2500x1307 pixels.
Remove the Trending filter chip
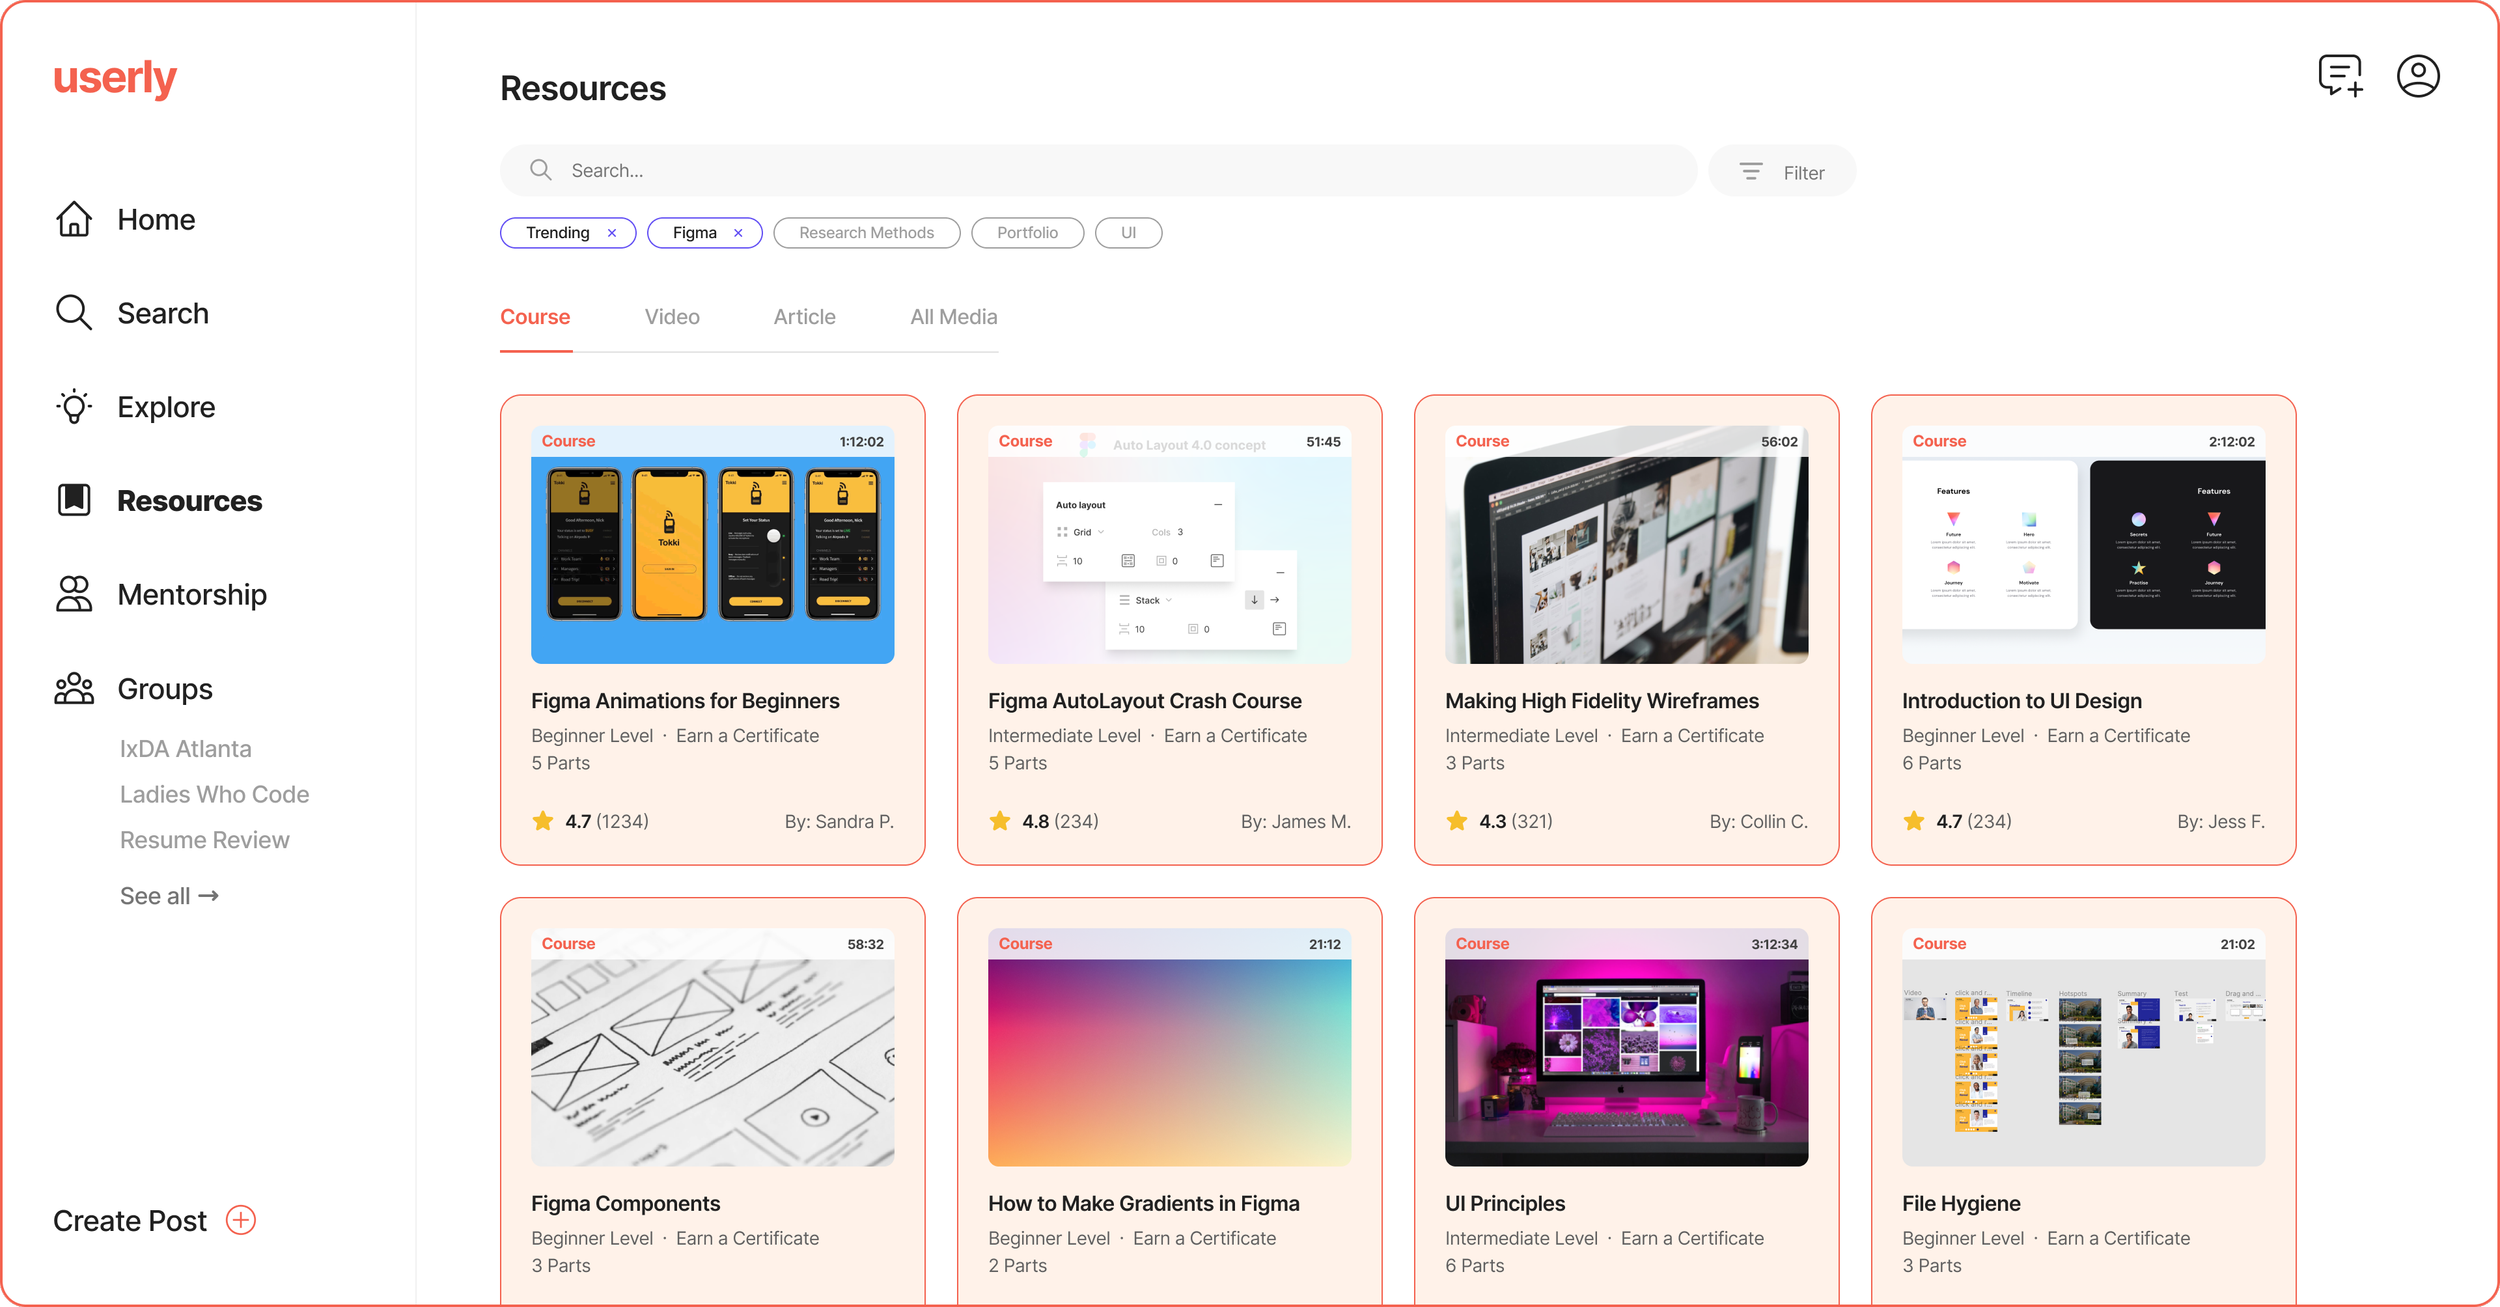611,232
